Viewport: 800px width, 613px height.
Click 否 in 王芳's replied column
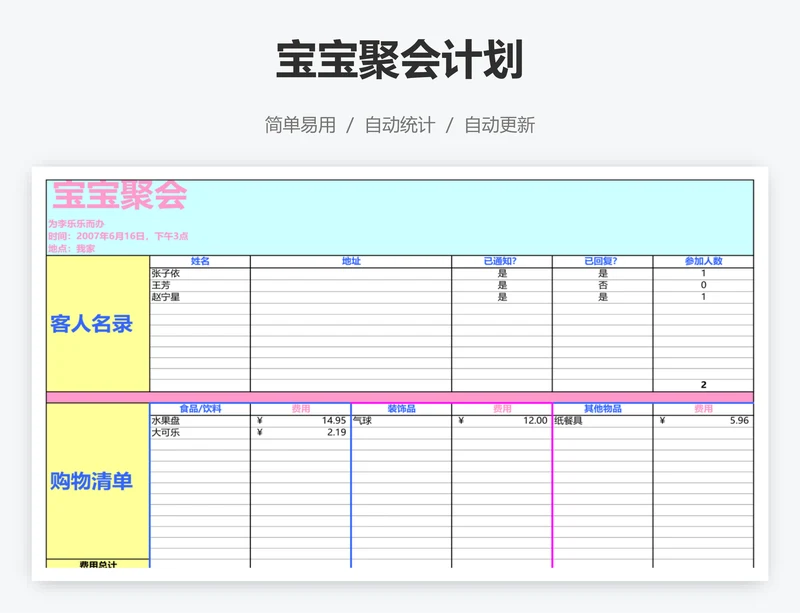coord(602,285)
